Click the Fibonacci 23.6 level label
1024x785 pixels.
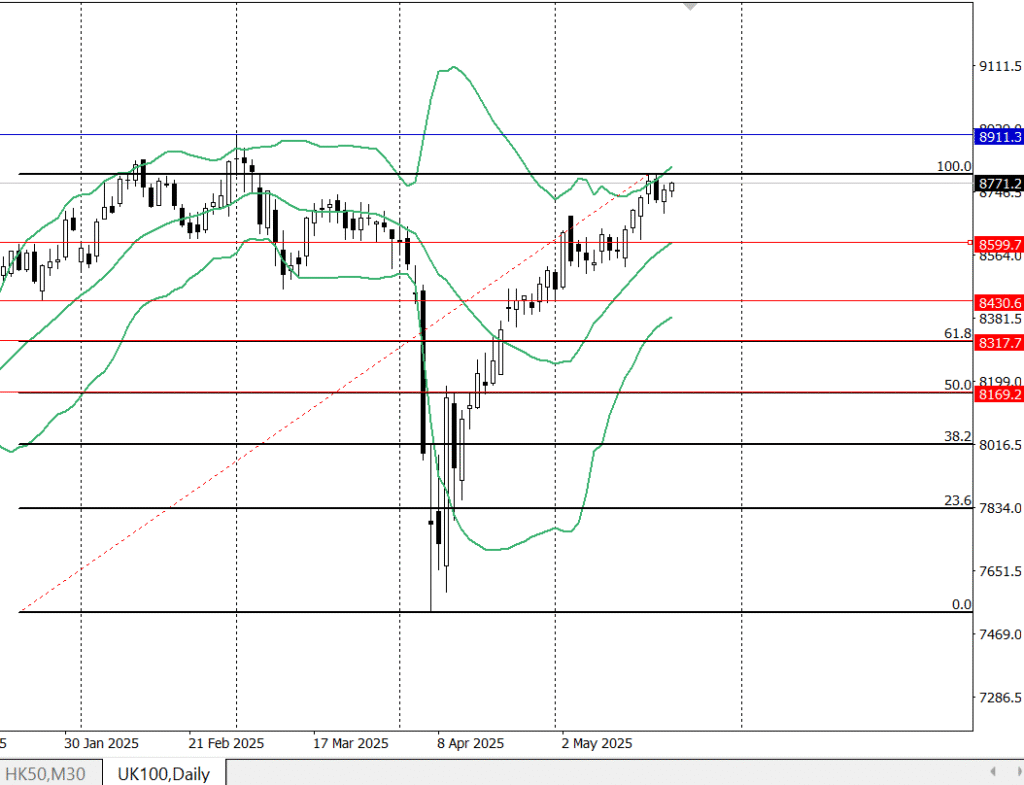pos(957,500)
